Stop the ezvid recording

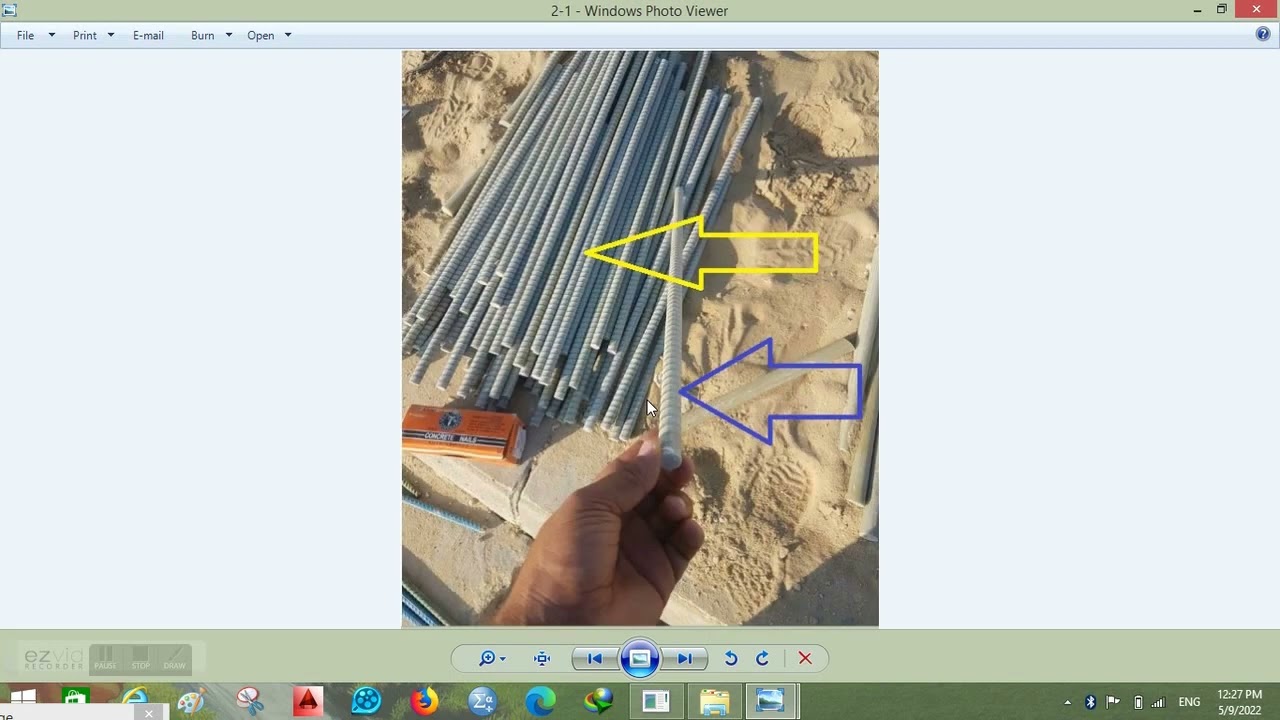pos(140,658)
